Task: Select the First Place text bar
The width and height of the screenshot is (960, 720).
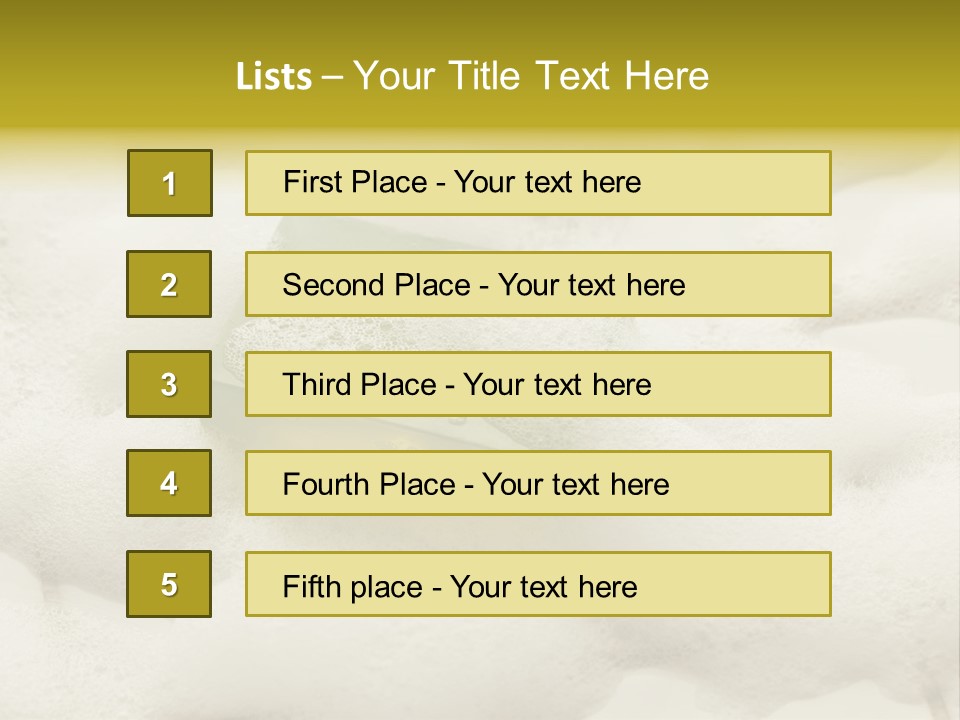Action: (538, 183)
